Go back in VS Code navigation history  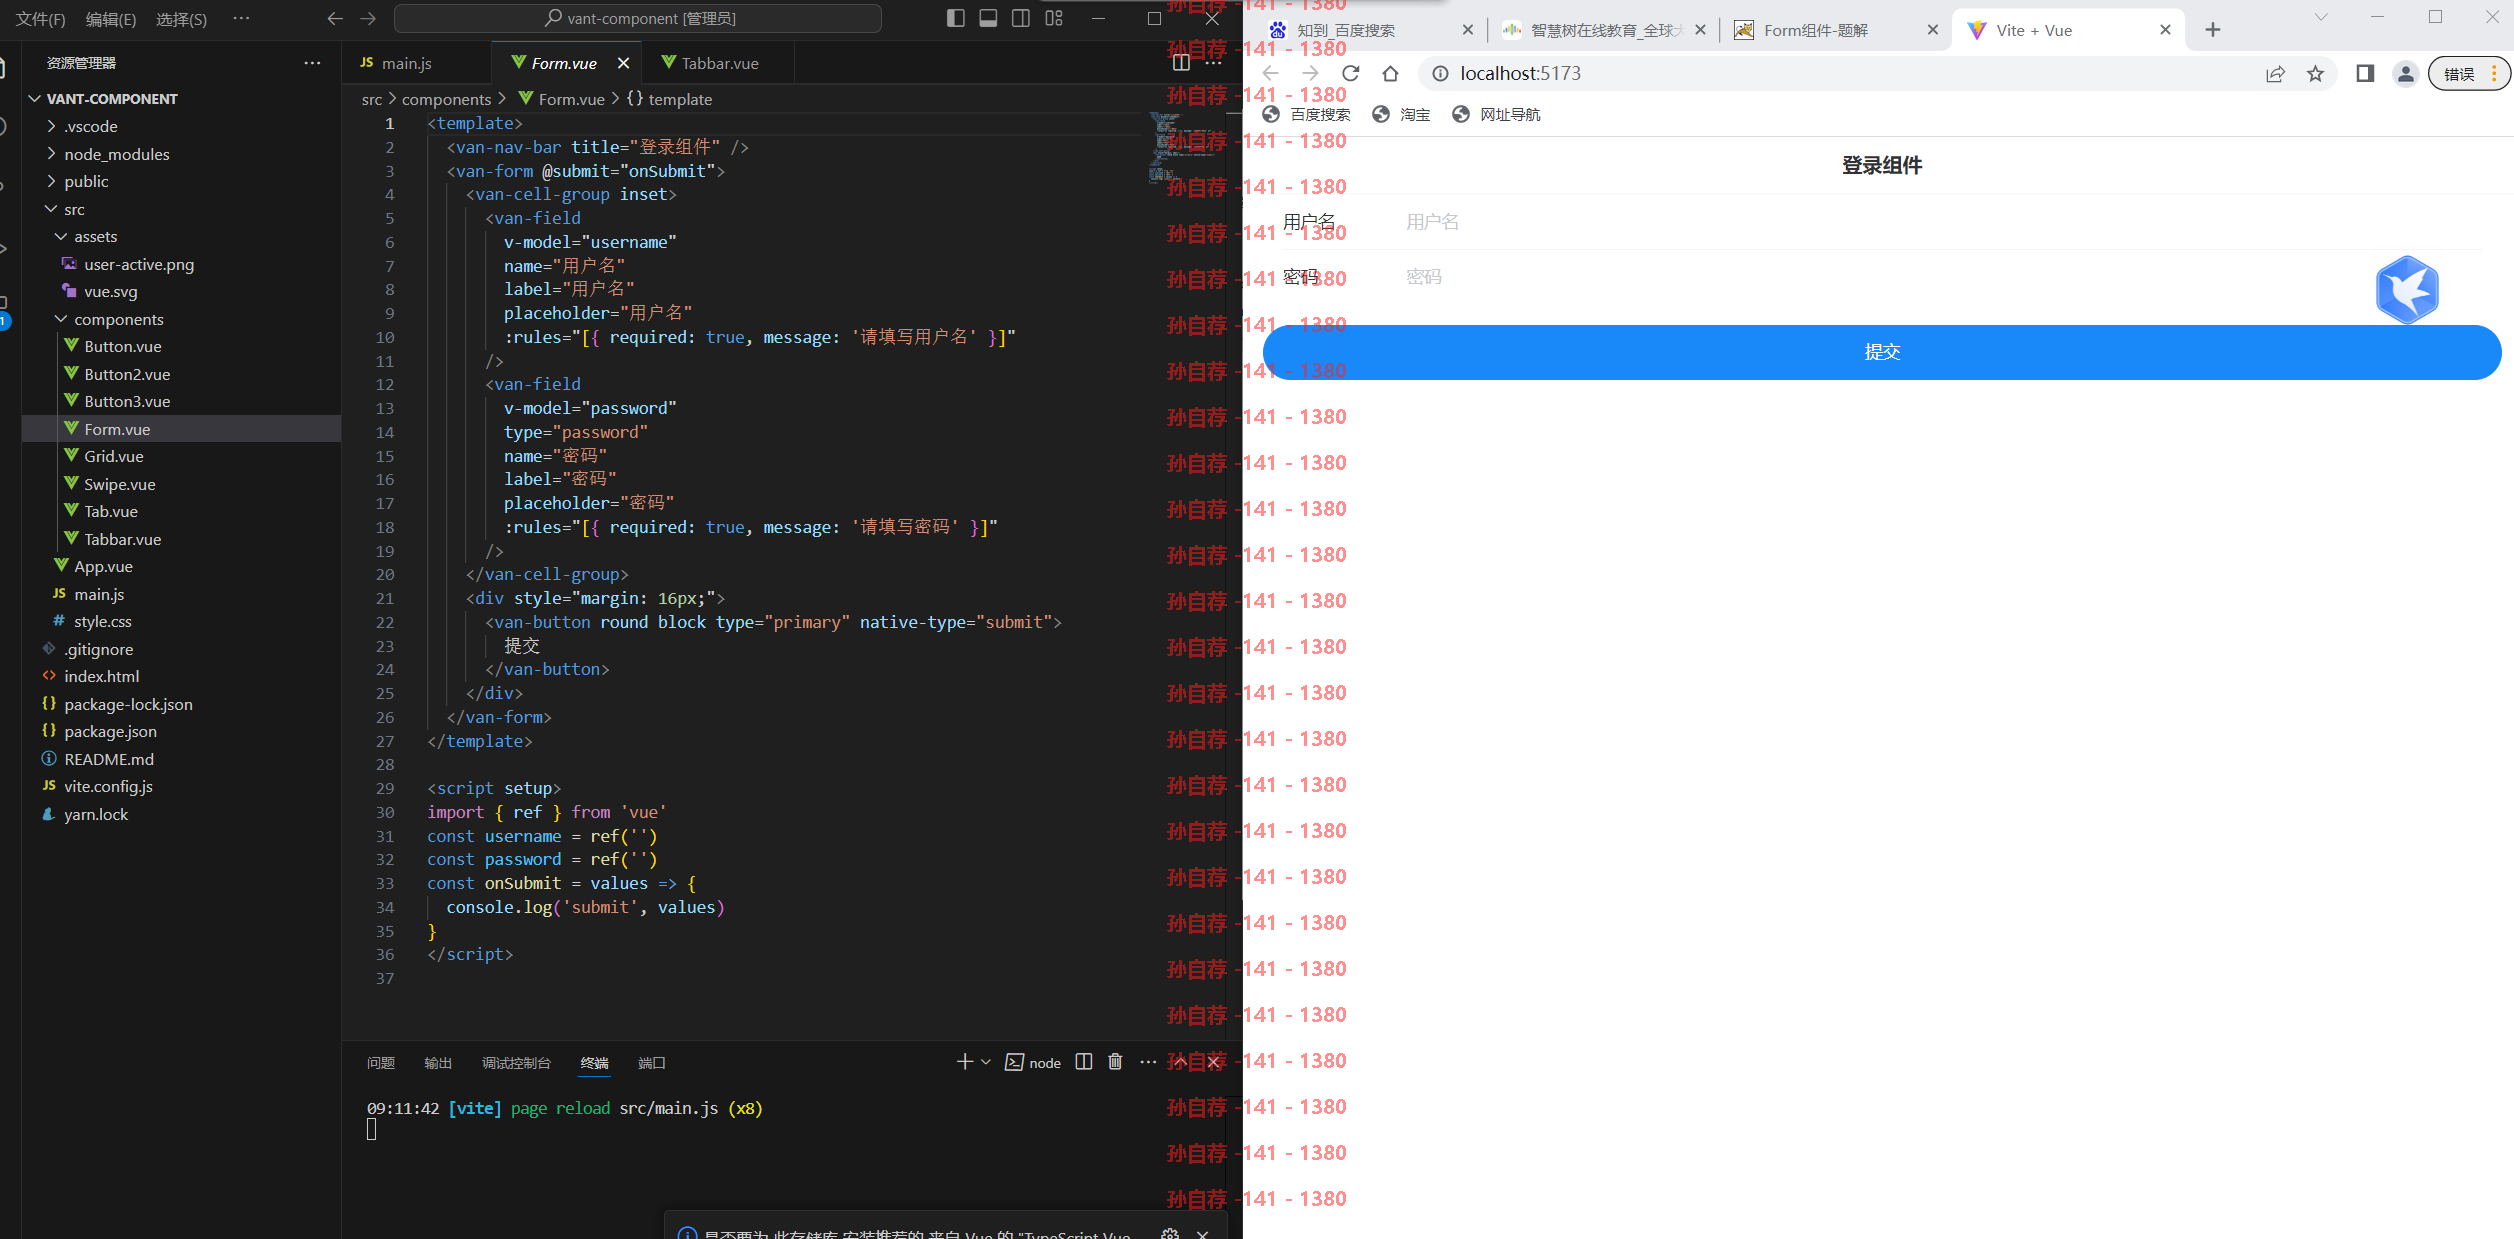coord(335,18)
